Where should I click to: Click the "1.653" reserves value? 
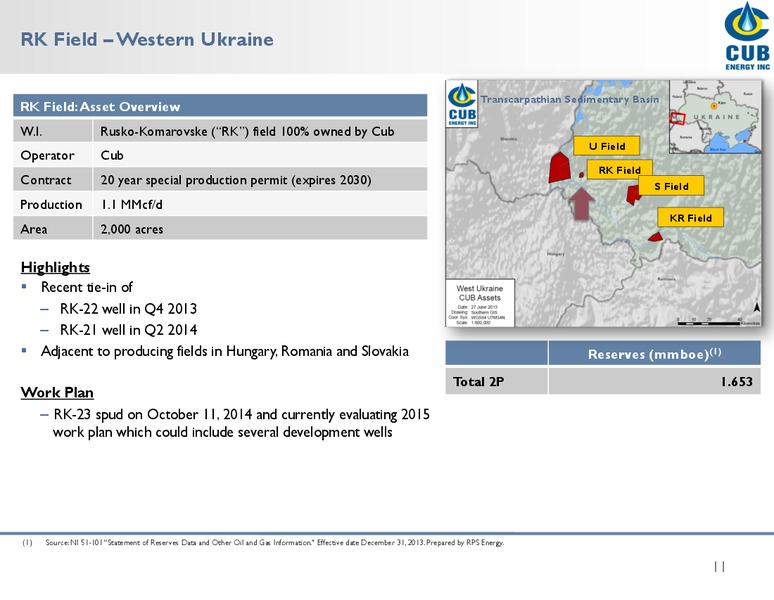(x=736, y=381)
